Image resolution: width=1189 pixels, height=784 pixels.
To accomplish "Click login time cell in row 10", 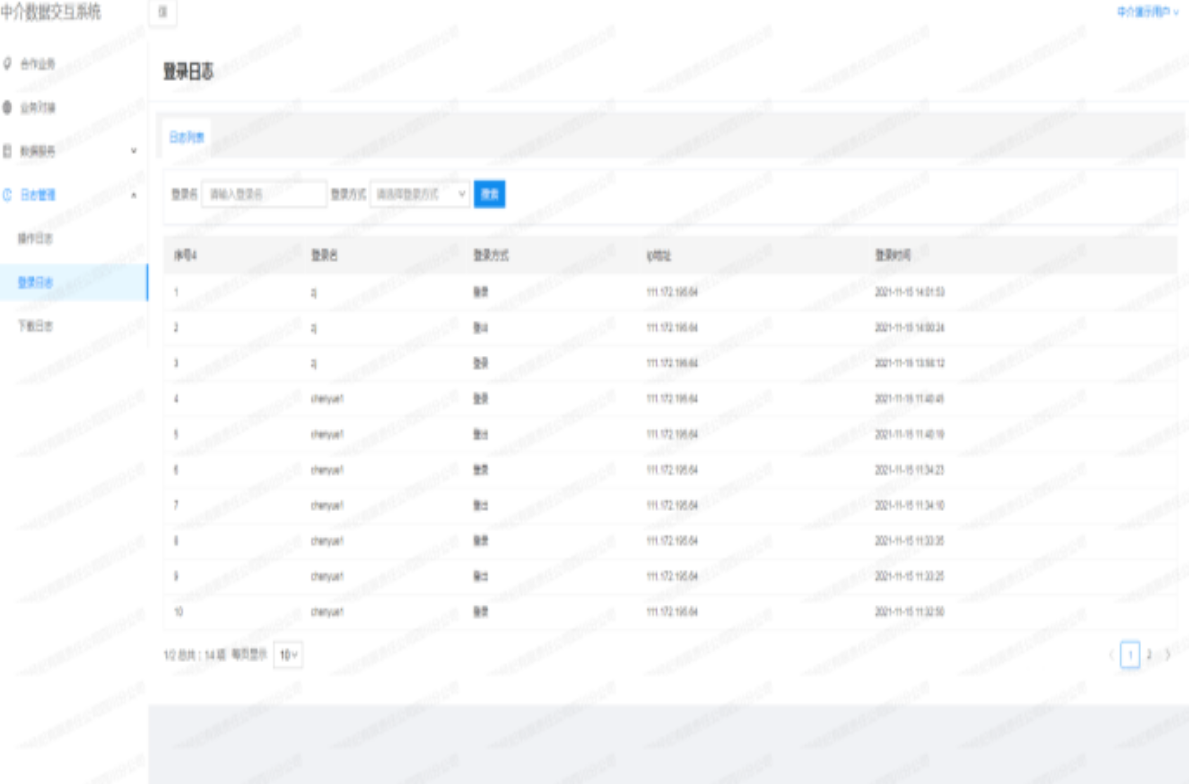I will click(x=910, y=612).
